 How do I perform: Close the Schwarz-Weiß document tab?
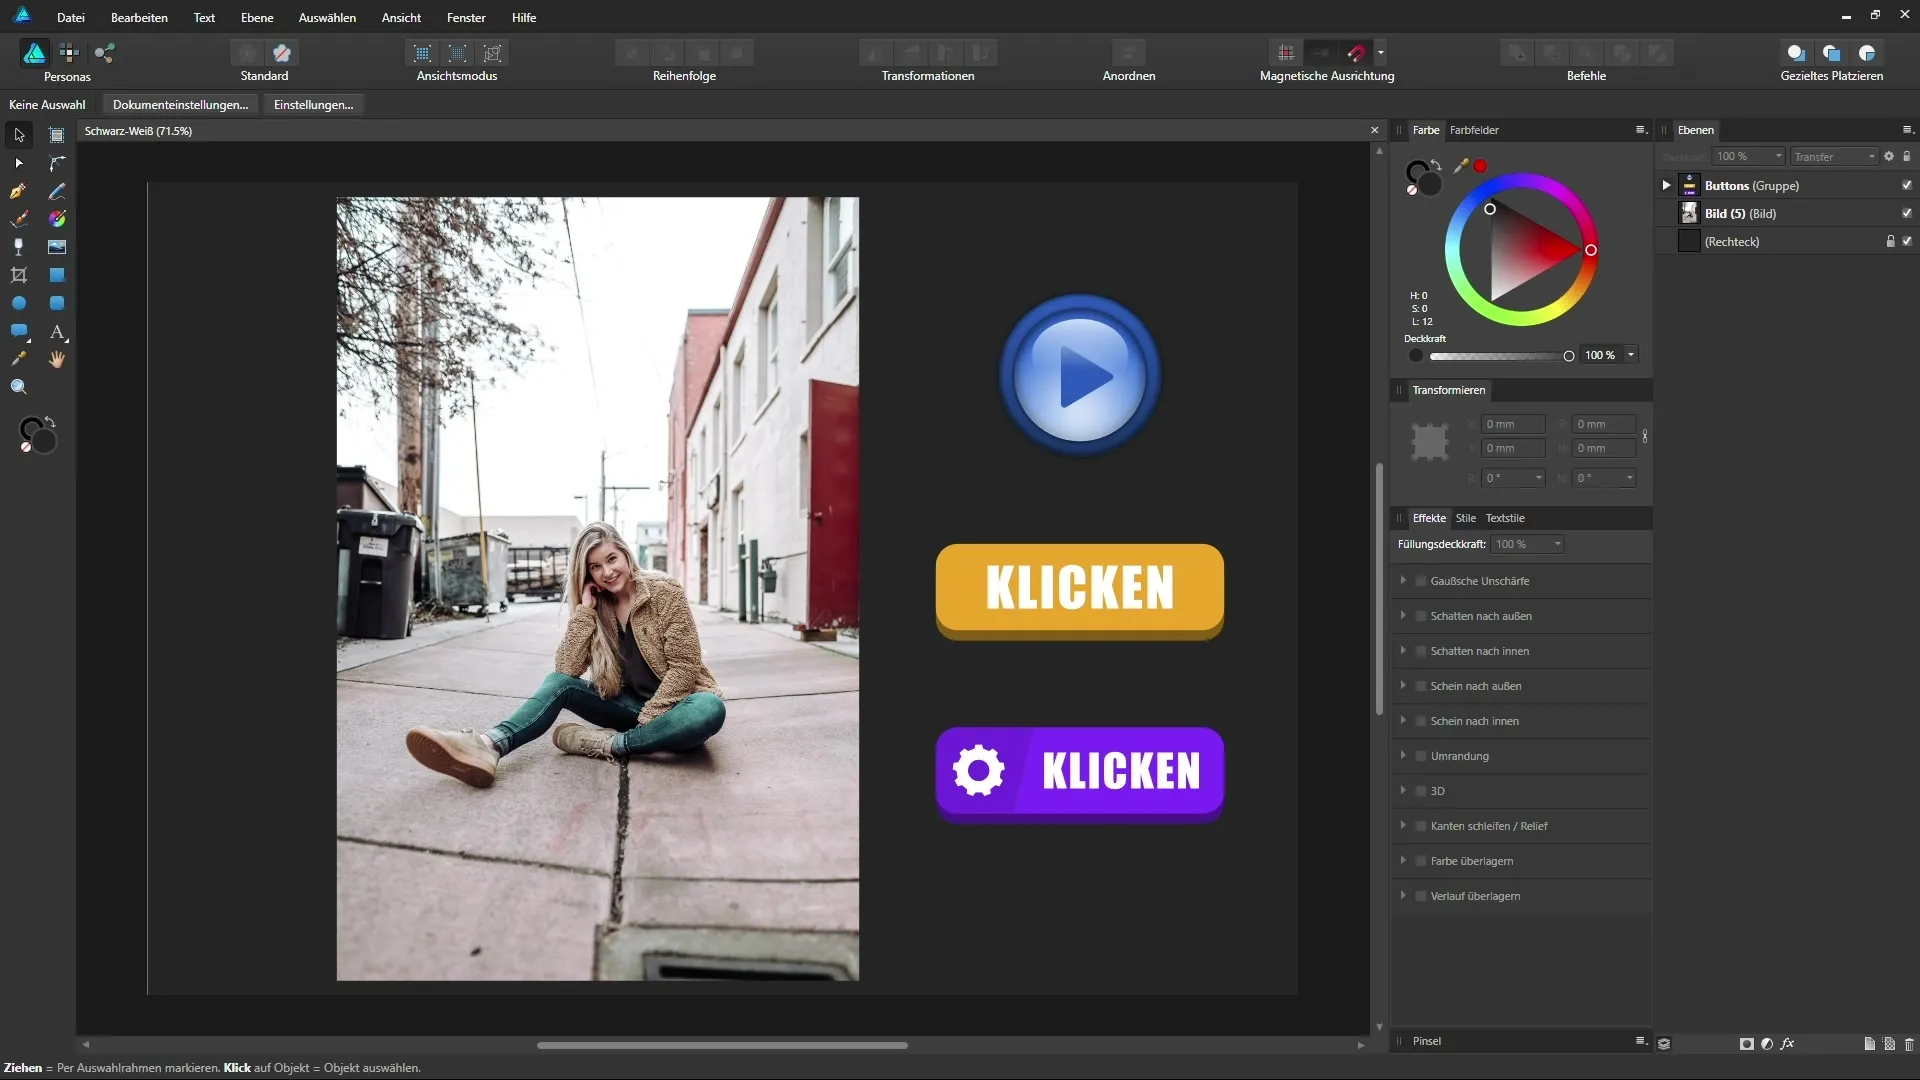click(x=1374, y=130)
